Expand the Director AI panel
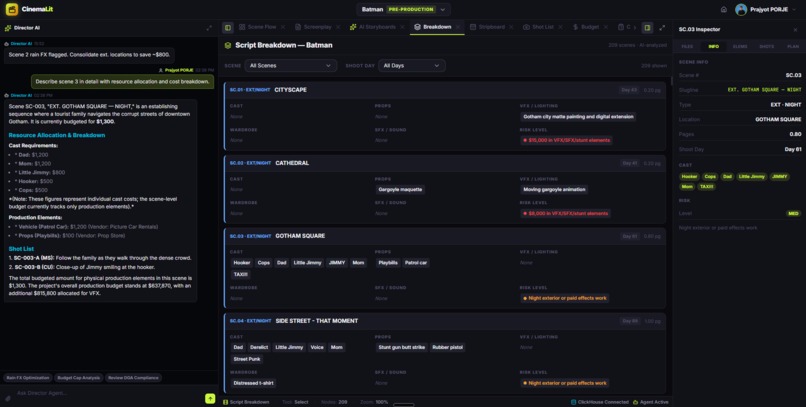806x407 pixels. [x=209, y=28]
